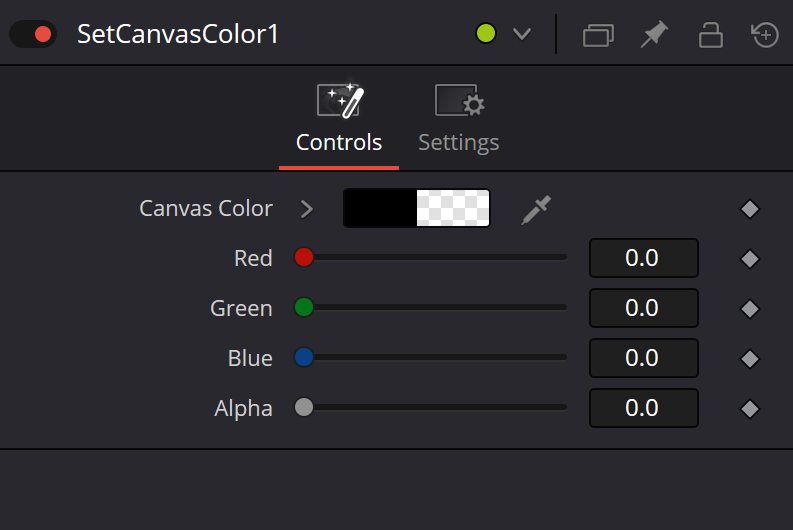793x530 pixels.
Task: Click the Red label
Action: pos(253,258)
